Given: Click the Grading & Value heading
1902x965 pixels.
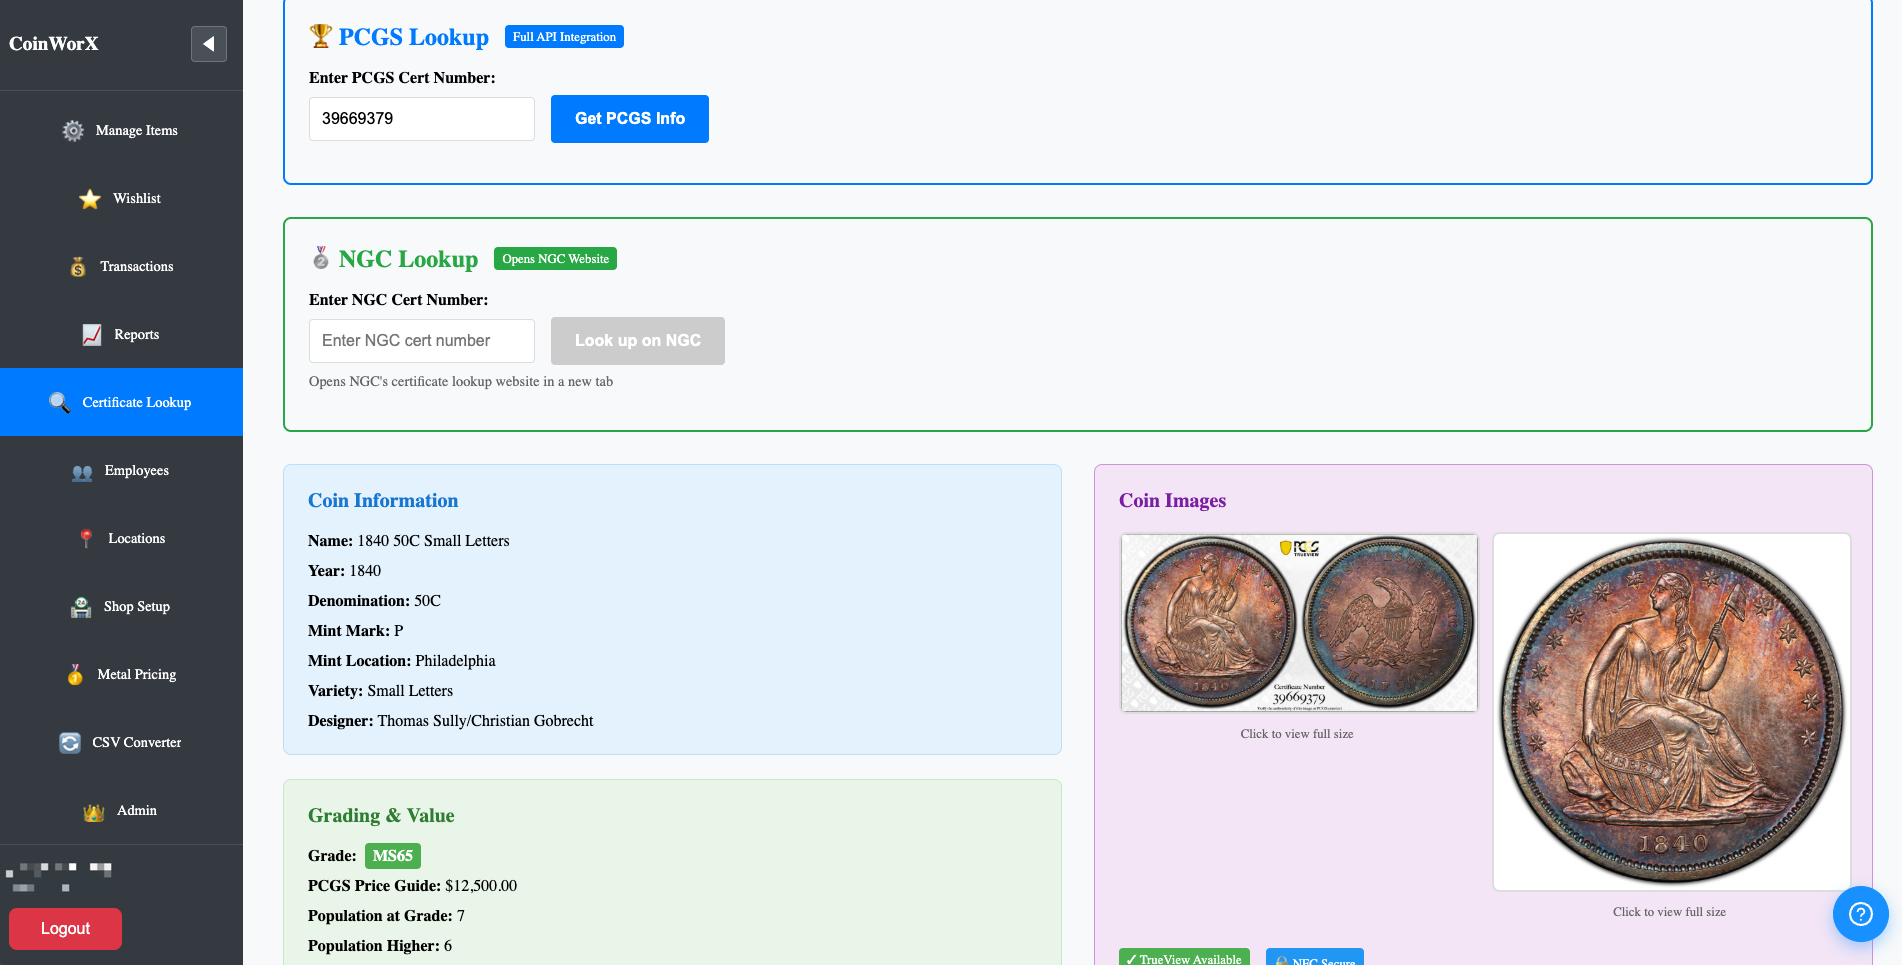Looking at the screenshot, I should point(381,816).
